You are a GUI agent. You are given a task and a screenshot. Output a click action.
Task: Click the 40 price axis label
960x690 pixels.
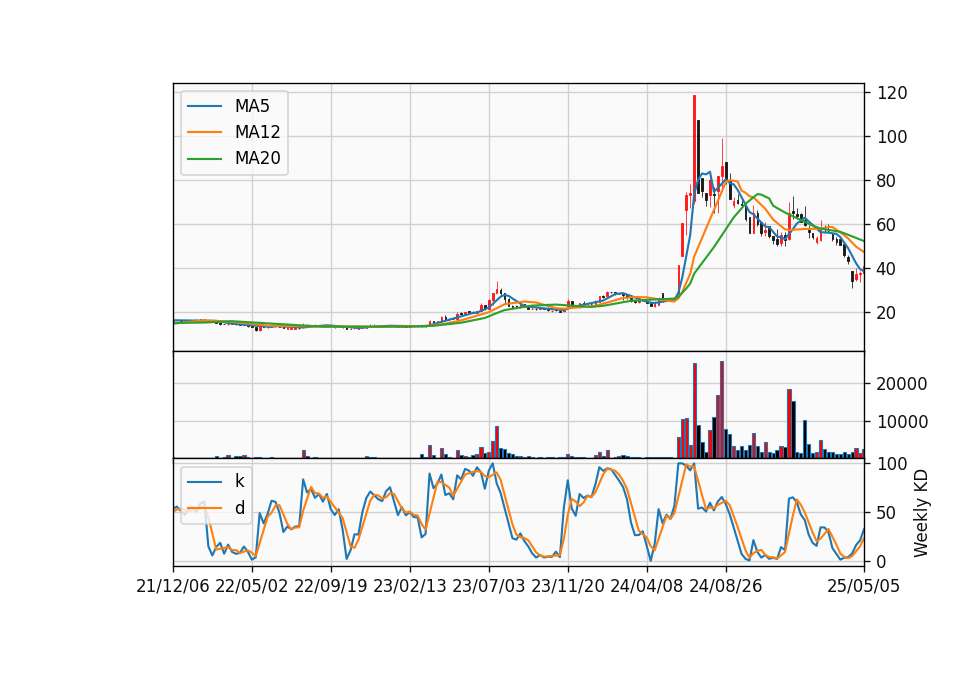coord(887,269)
